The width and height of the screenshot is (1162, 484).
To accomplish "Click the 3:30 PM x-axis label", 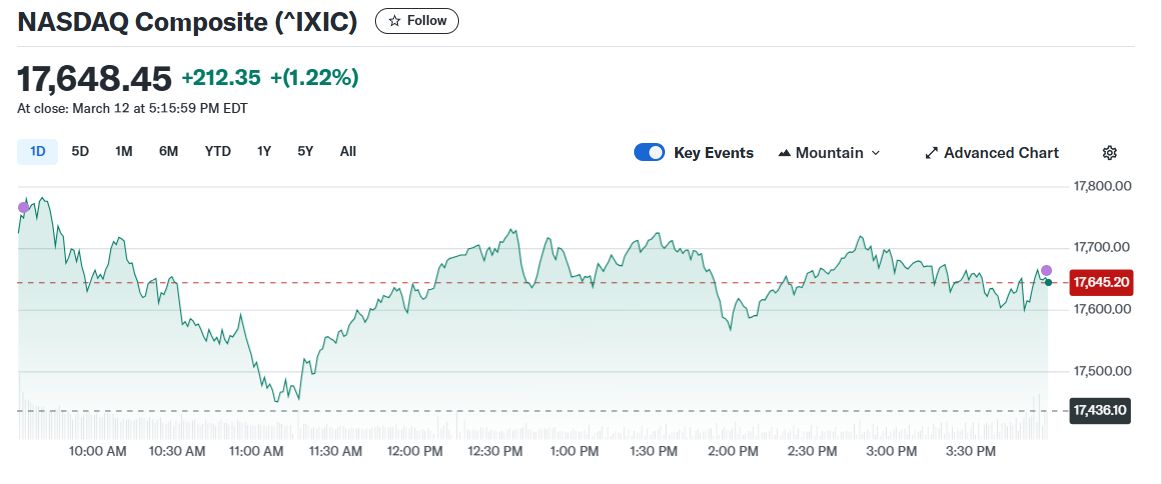I will point(971,451).
